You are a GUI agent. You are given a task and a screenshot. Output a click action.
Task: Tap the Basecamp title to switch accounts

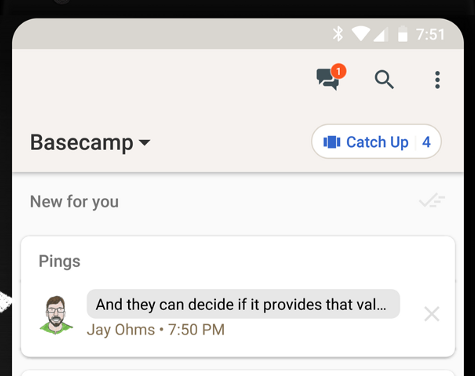coord(82,143)
